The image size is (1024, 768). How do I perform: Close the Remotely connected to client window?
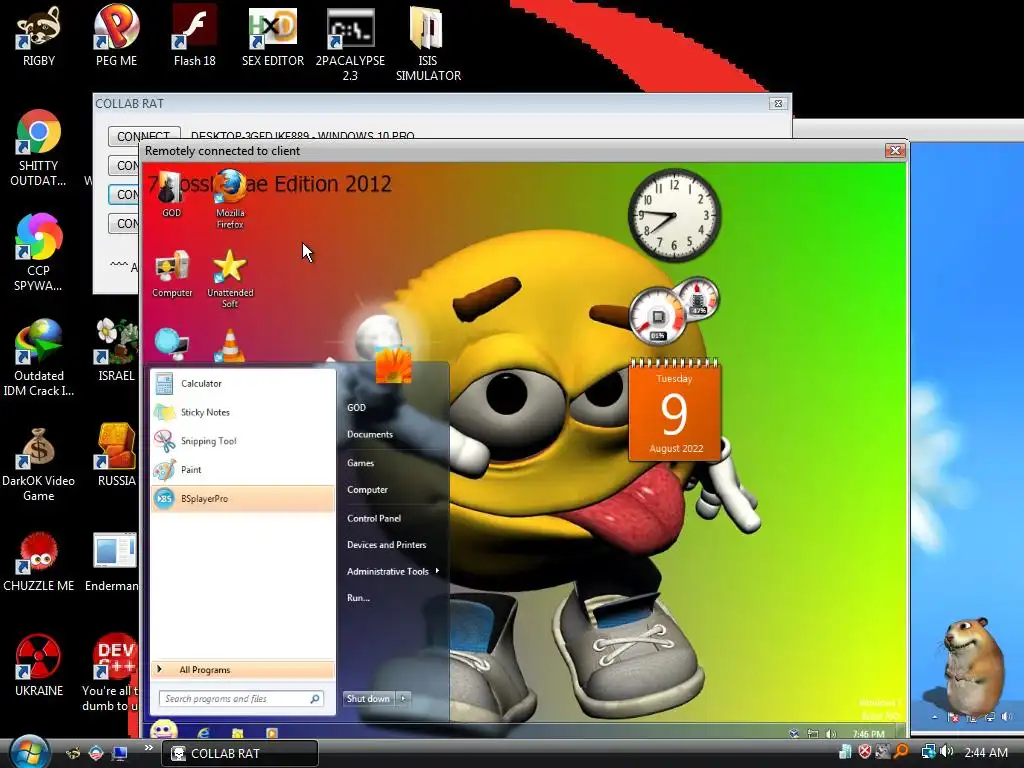895,150
